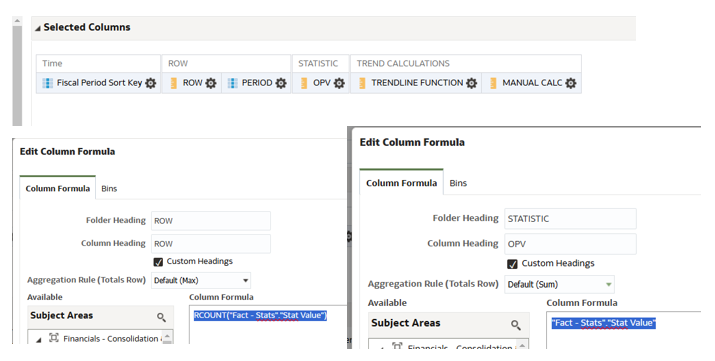Click the RCOUNT column formula text

pyautogui.click(x=260, y=315)
